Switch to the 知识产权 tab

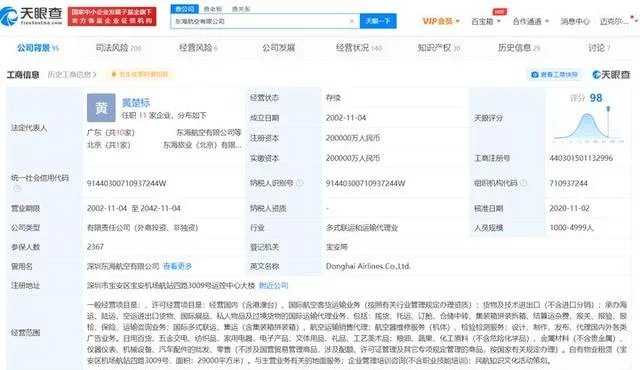coord(439,48)
